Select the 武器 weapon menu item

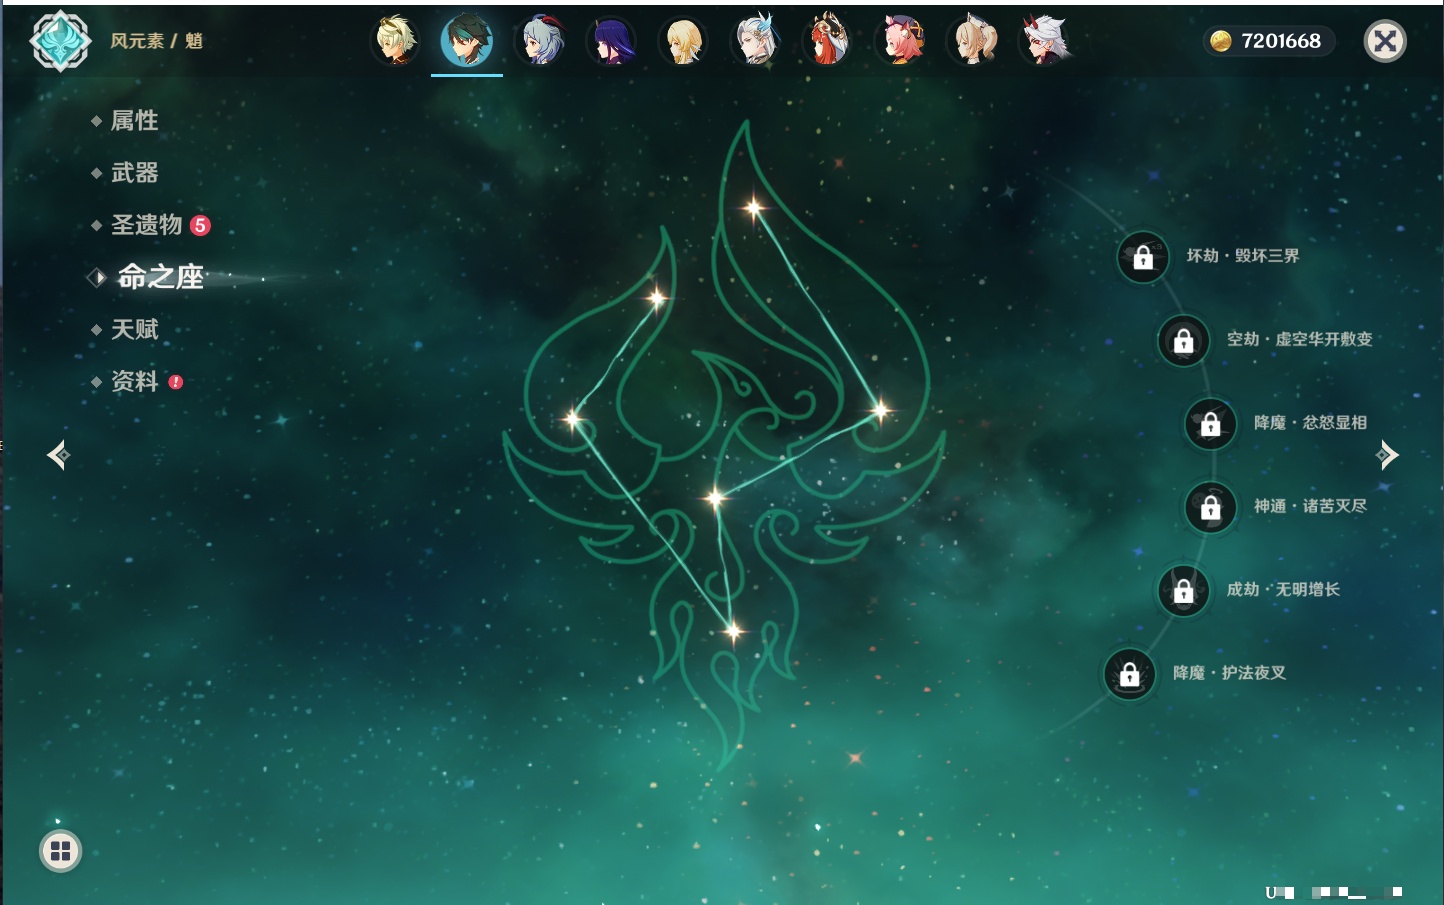(134, 173)
